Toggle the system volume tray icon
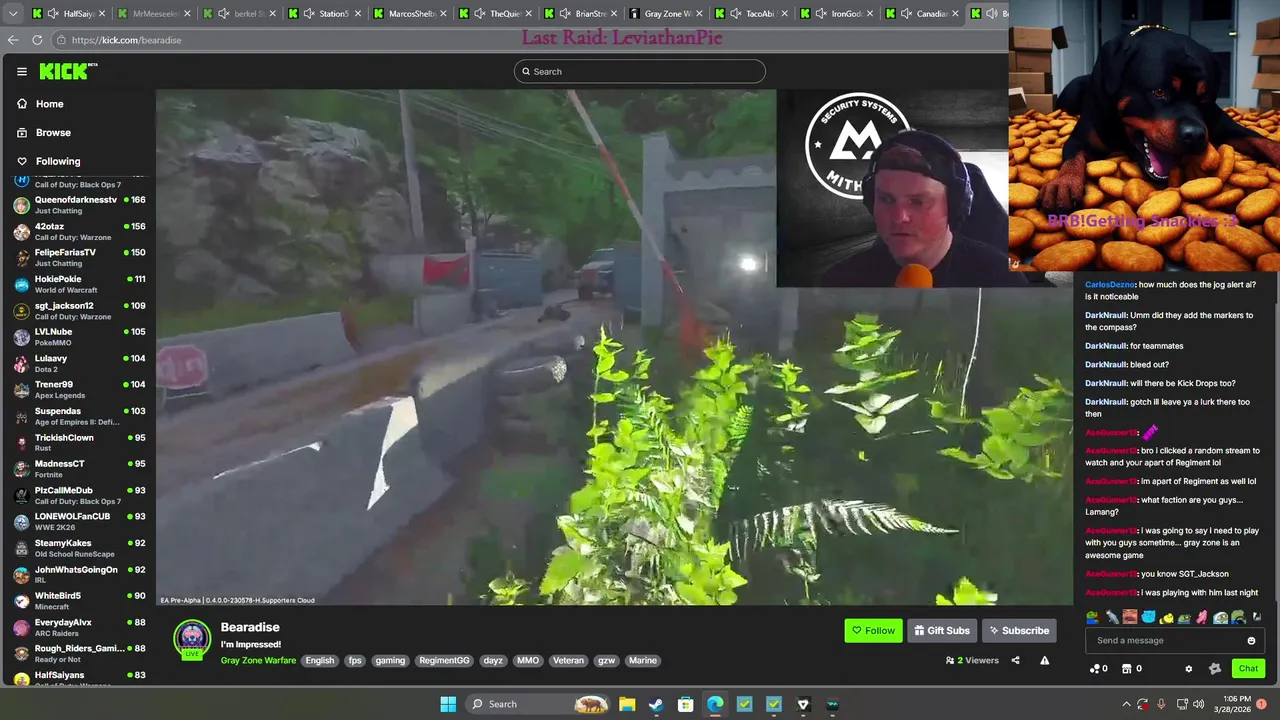Viewport: 1280px width, 720px height. 1198,704
